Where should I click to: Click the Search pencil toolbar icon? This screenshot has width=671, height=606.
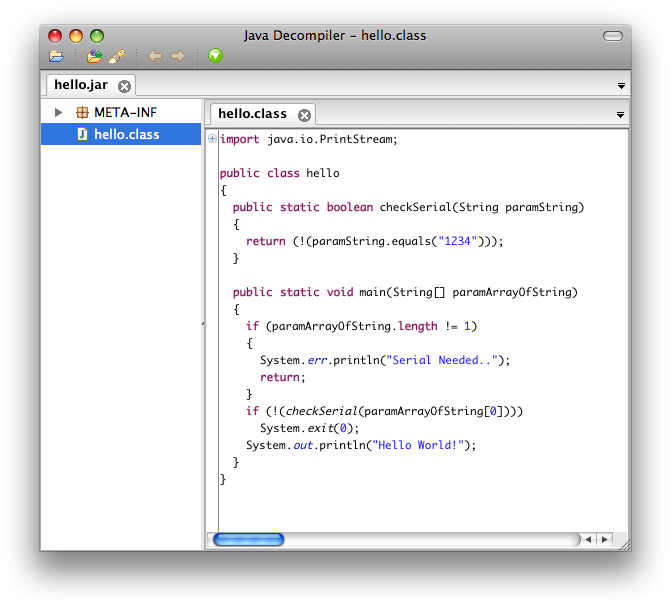(117, 56)
